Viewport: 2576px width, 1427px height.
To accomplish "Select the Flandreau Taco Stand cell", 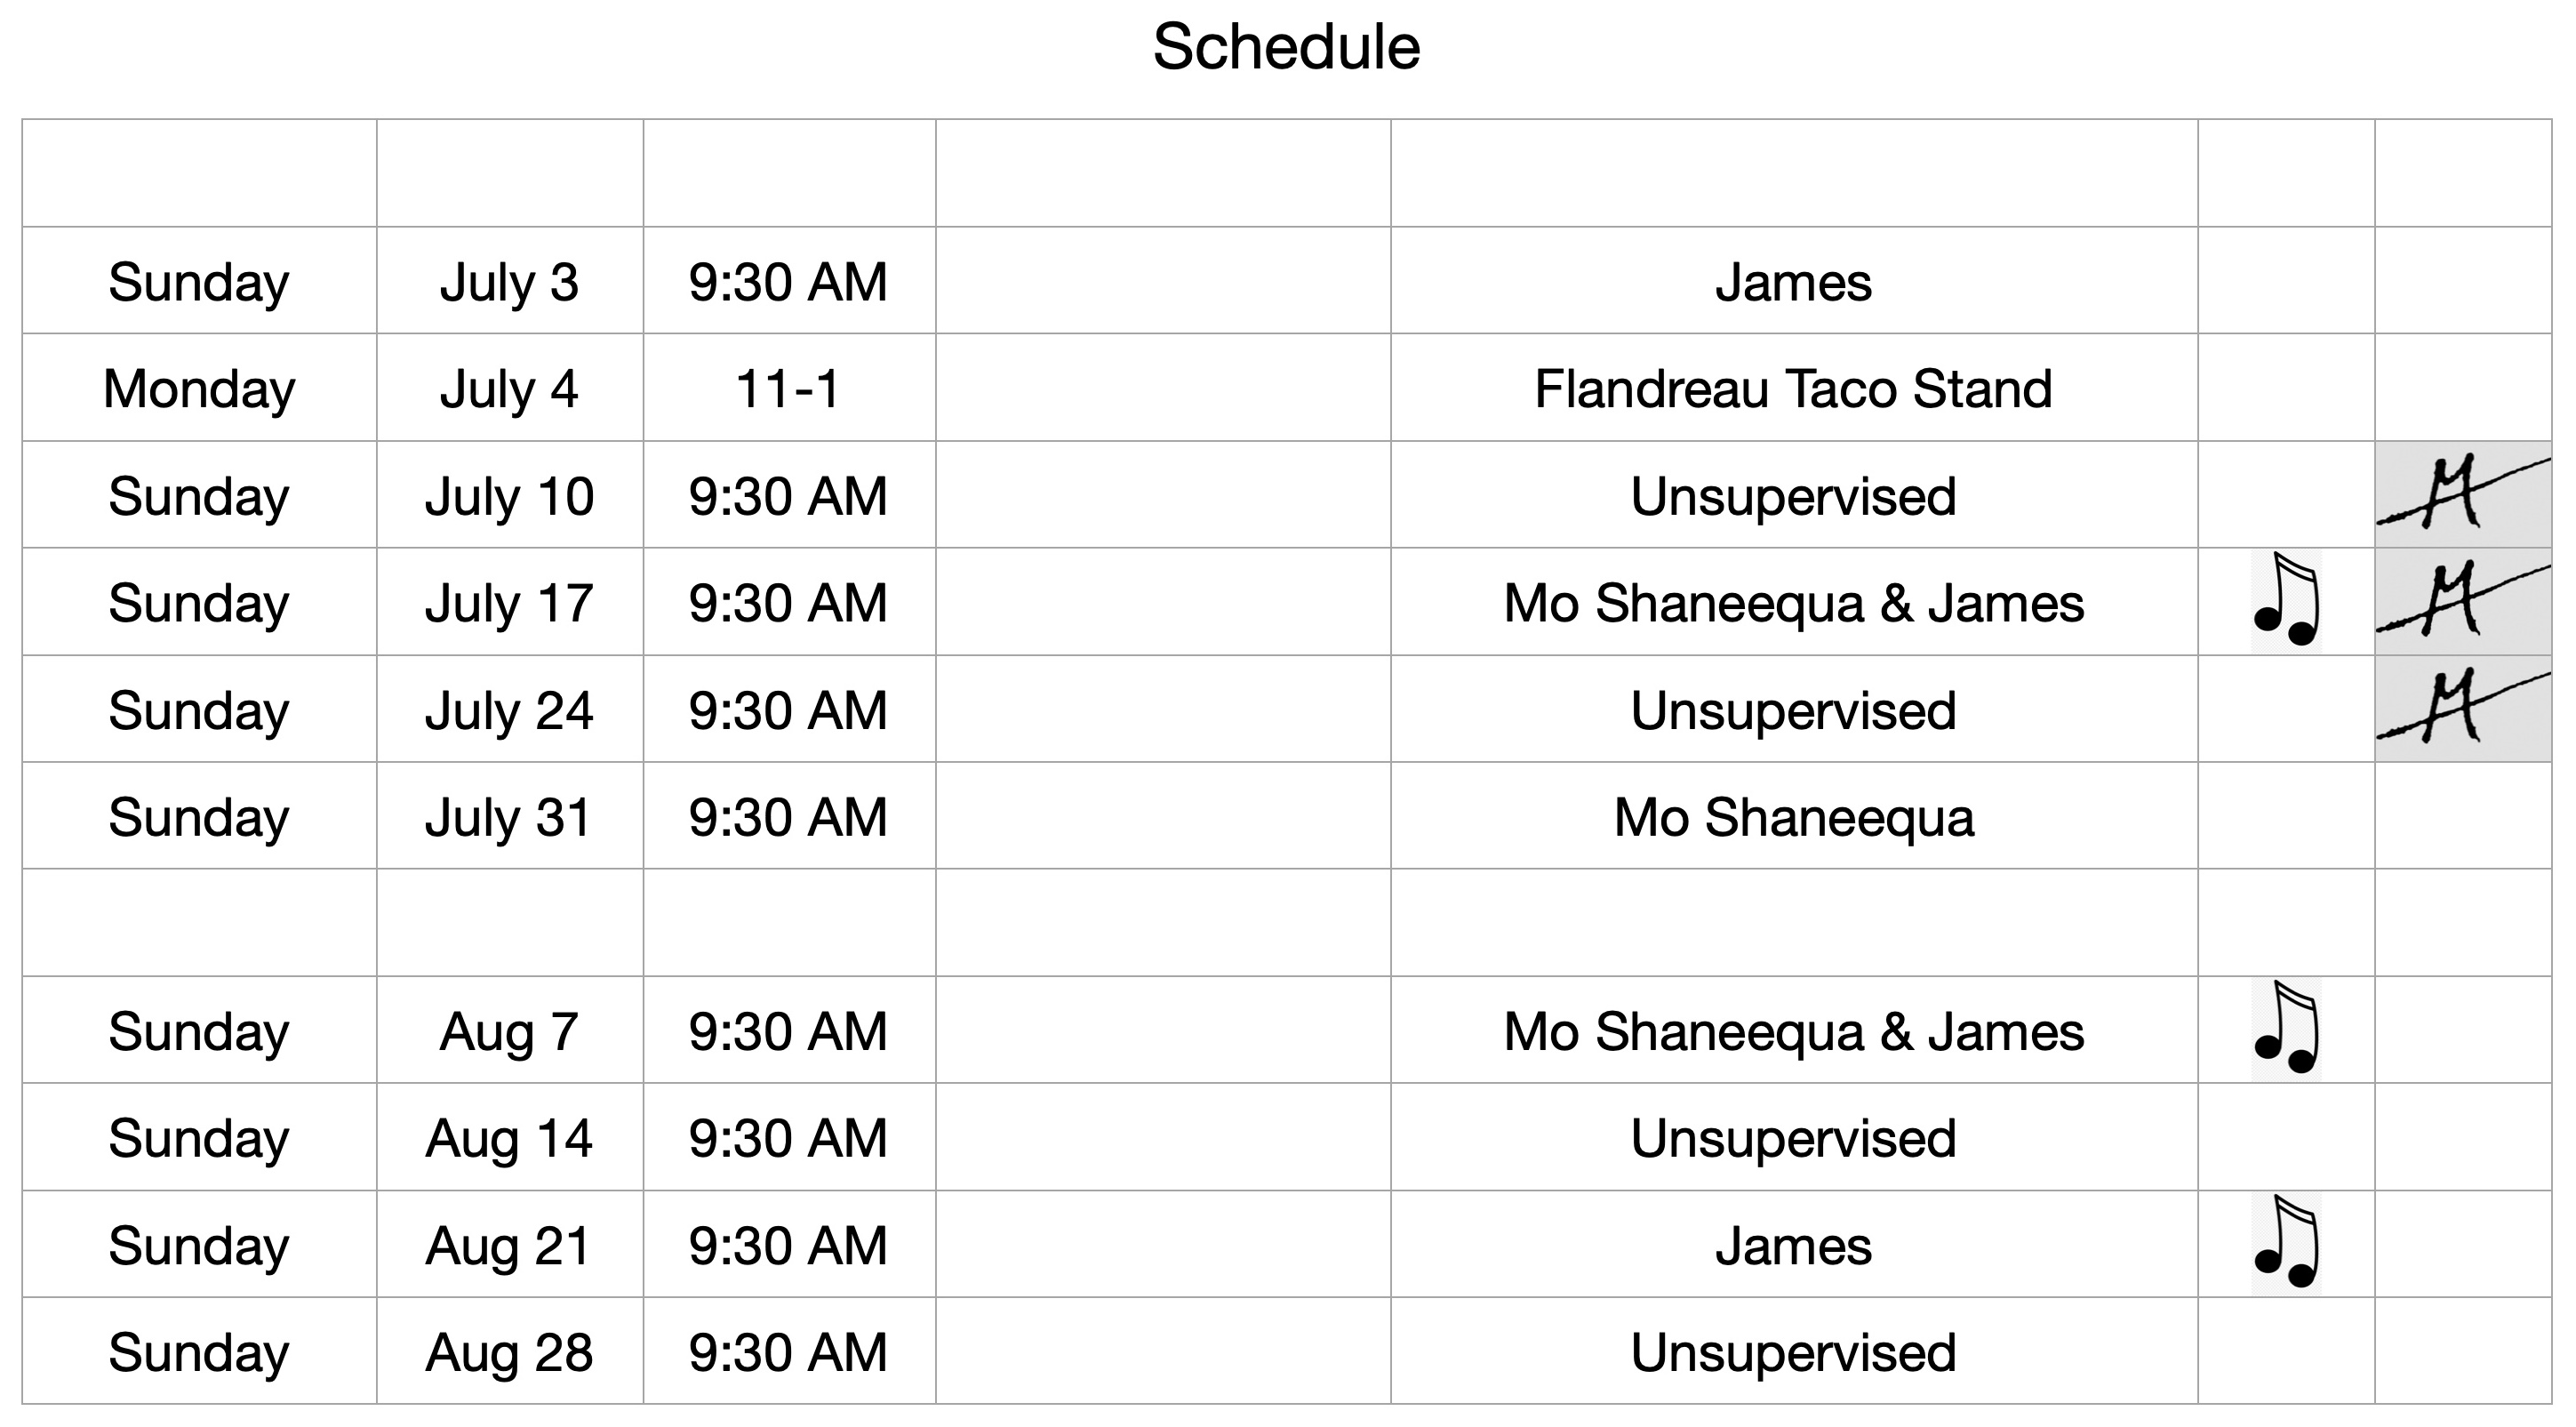I will tap(1794, 387).
